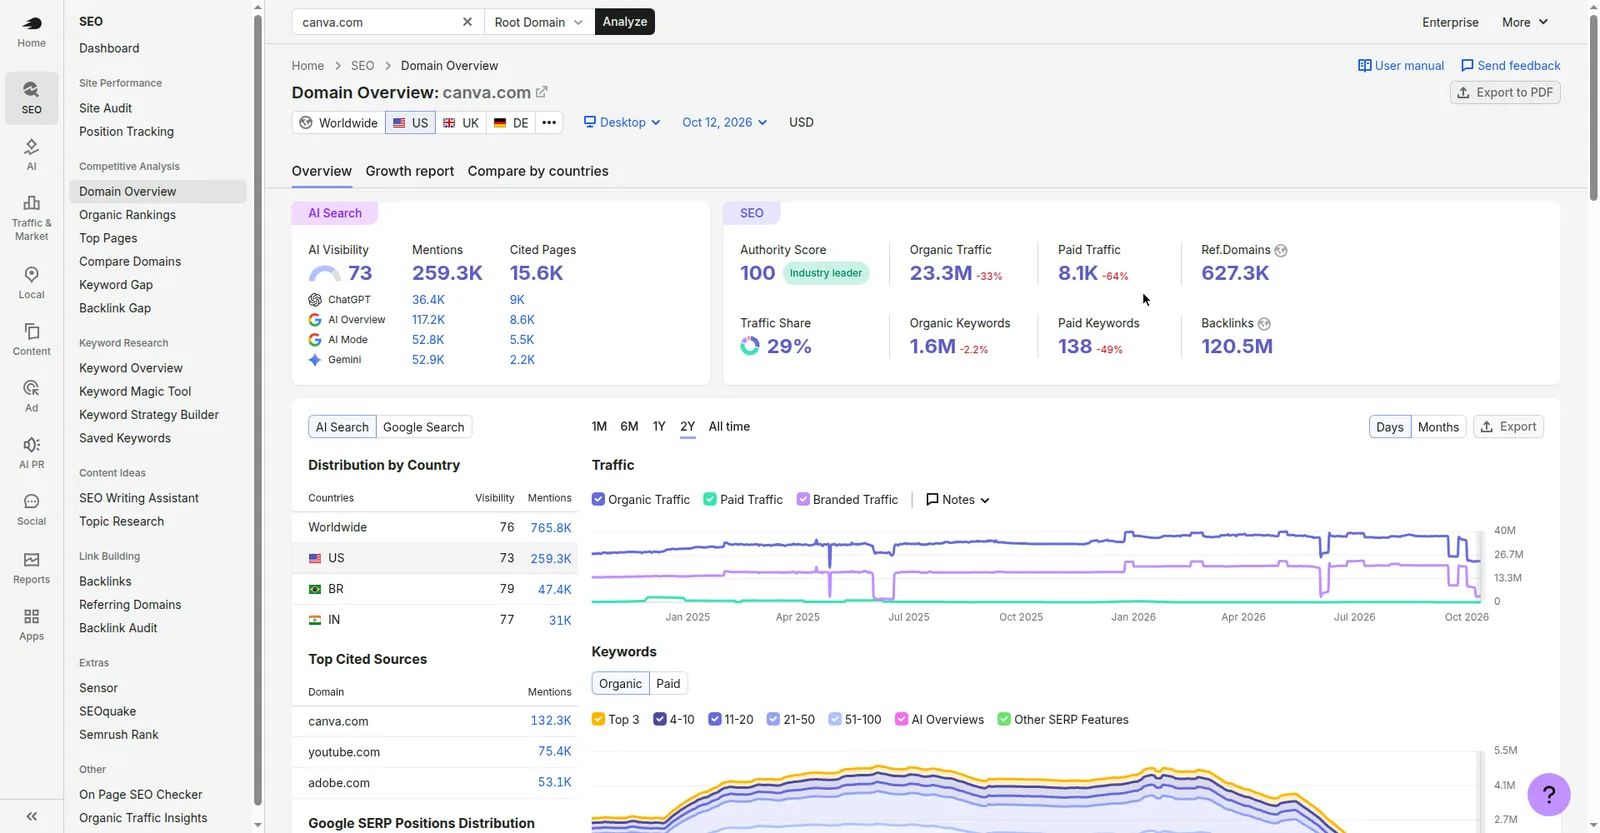
Task: Click Export to PDF button
Action: point(1505,92)
